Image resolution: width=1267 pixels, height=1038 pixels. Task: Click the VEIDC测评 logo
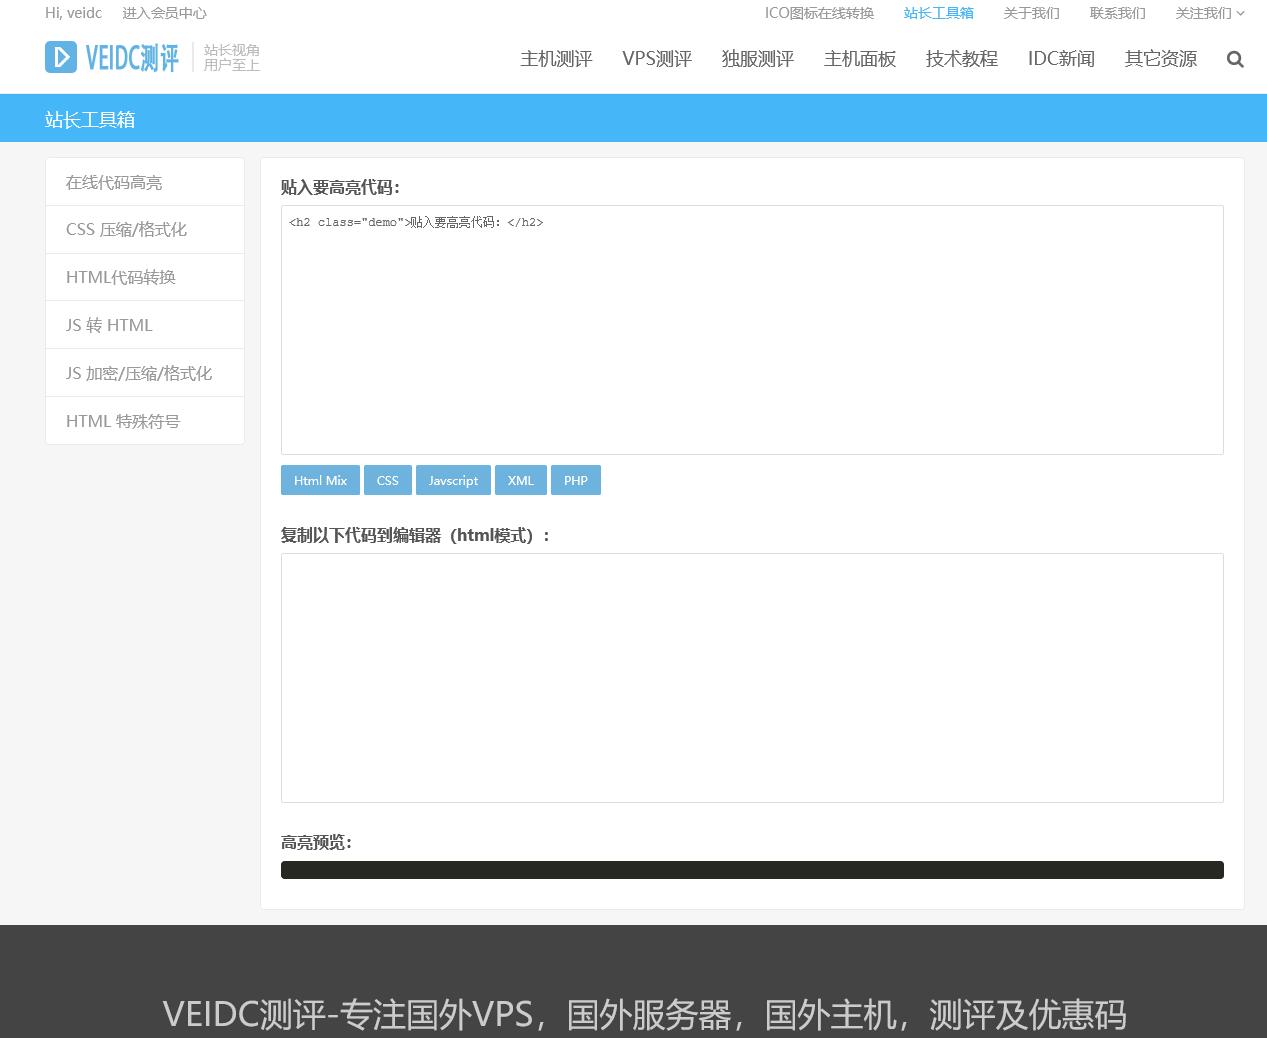coord(112,58)
